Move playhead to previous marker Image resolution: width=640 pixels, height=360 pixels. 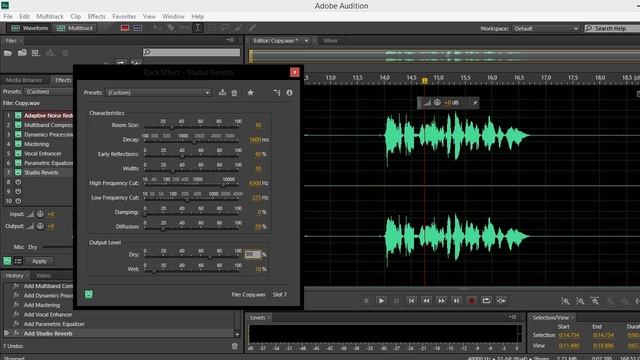click(411, 300)
